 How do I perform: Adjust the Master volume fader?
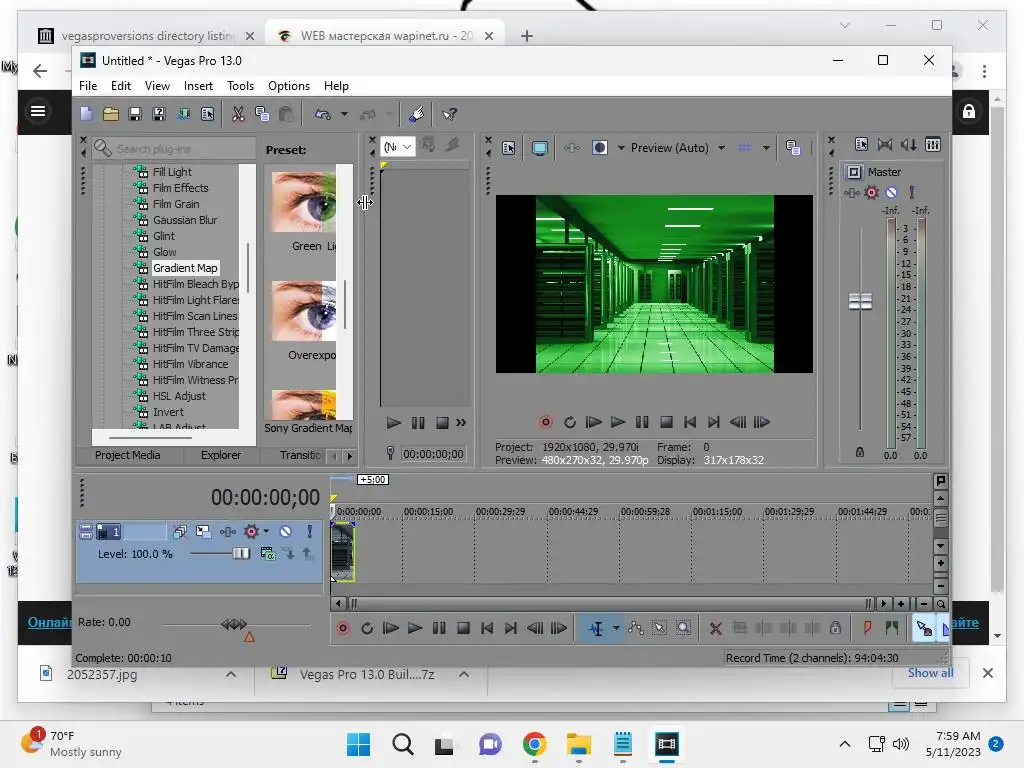coord(860,301)
